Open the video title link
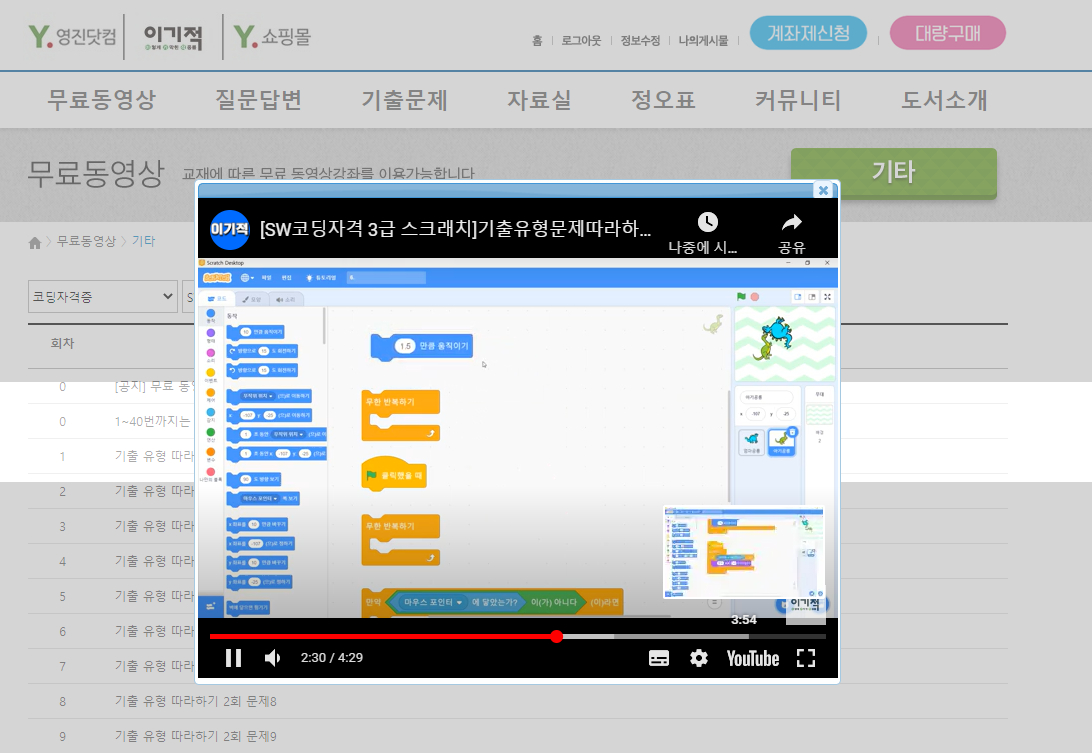Screen dimensions: 1092x753 coord(455,228)
